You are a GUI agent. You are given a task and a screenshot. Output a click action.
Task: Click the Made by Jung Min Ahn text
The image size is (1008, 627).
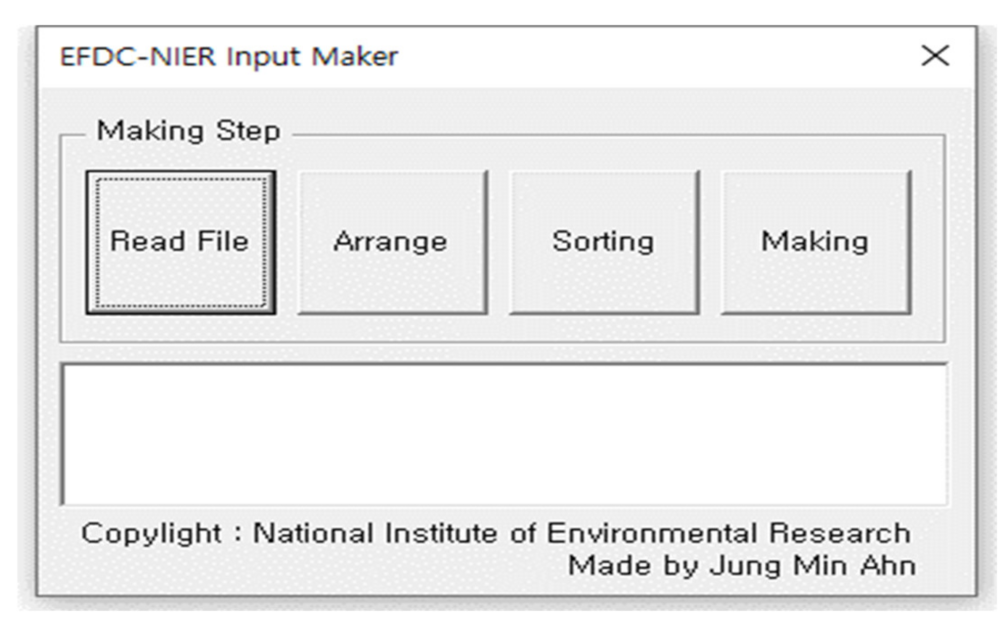click(741, 565)
